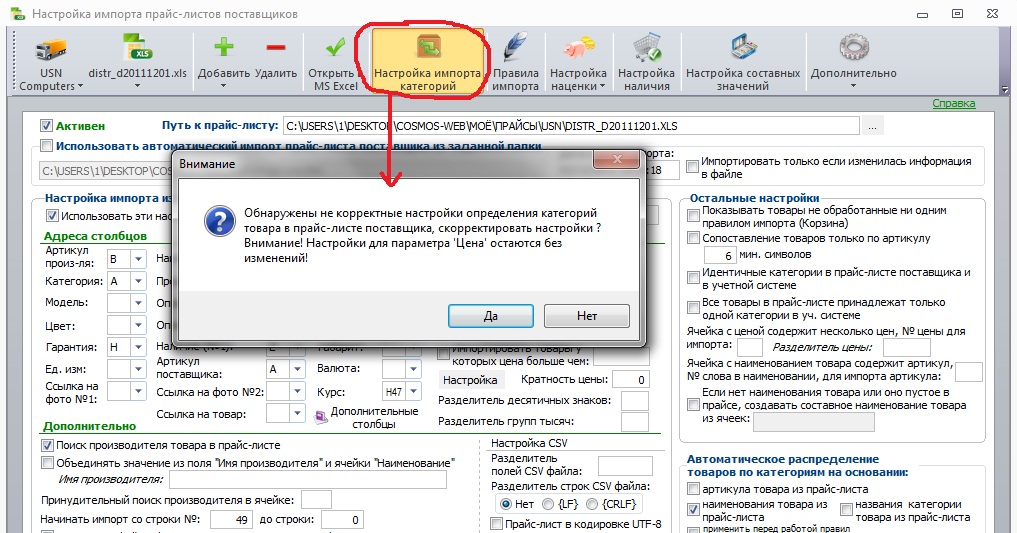
Task: Click Разделитель полей CSV файла field
Action: pos(625,465)
